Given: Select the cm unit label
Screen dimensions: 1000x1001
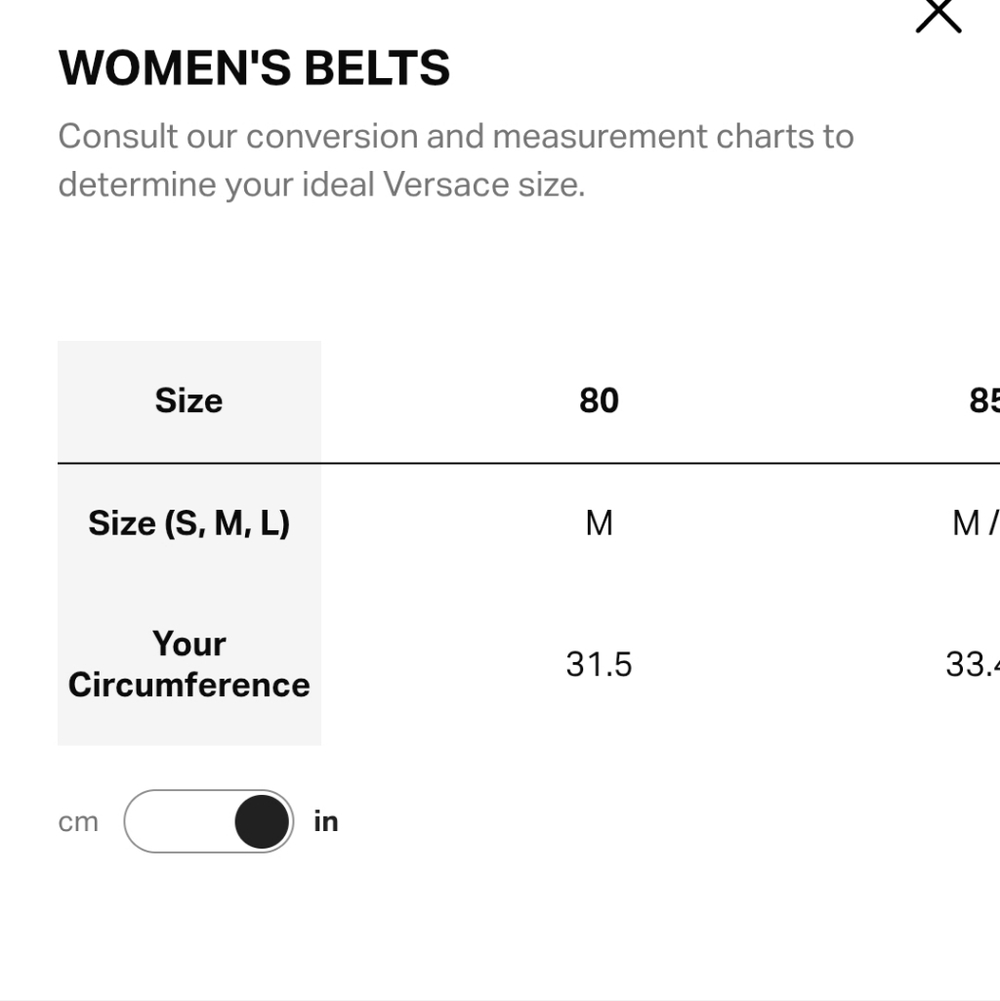Looking at the screenshot, I should click(78, 822).
